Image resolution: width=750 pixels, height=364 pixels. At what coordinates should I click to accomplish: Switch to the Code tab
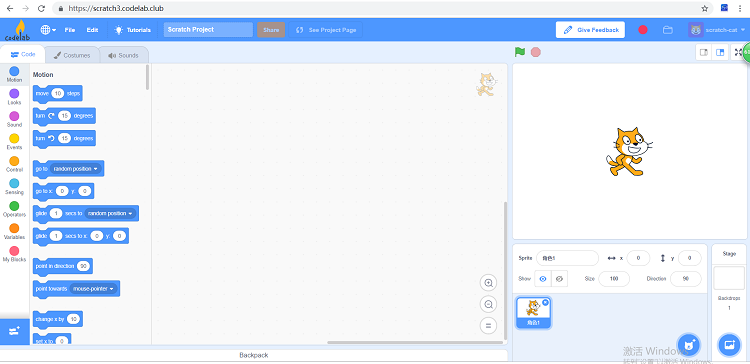[23, 55]
